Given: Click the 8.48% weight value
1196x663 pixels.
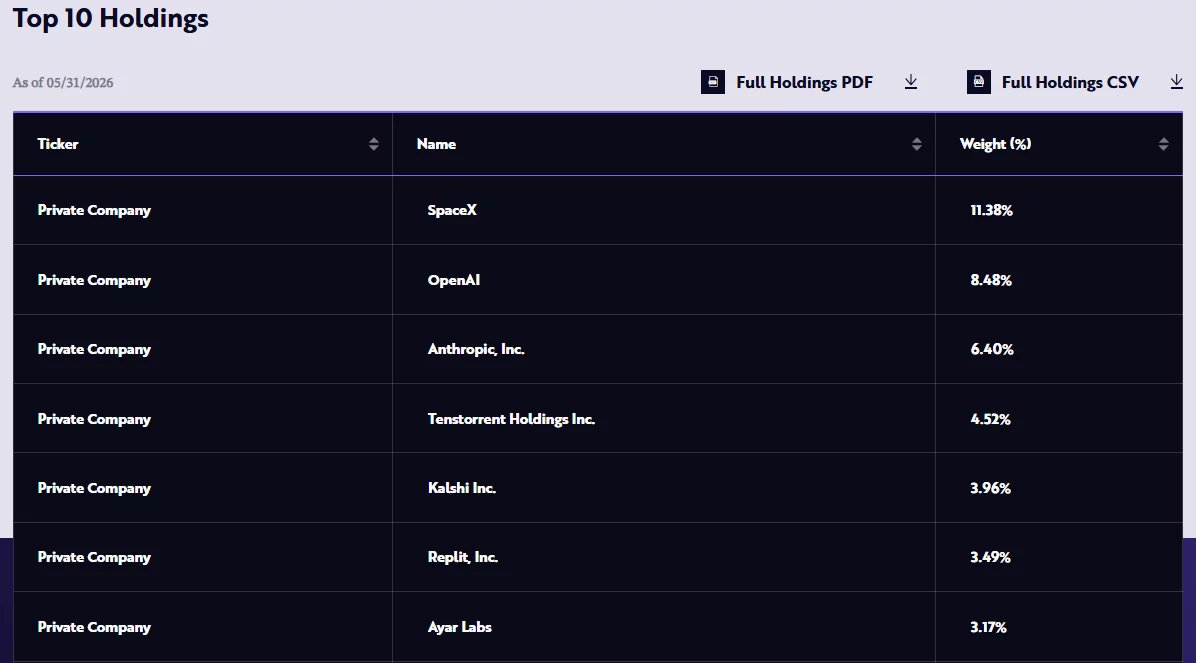Looking at the screenshot, I should 991,280.
